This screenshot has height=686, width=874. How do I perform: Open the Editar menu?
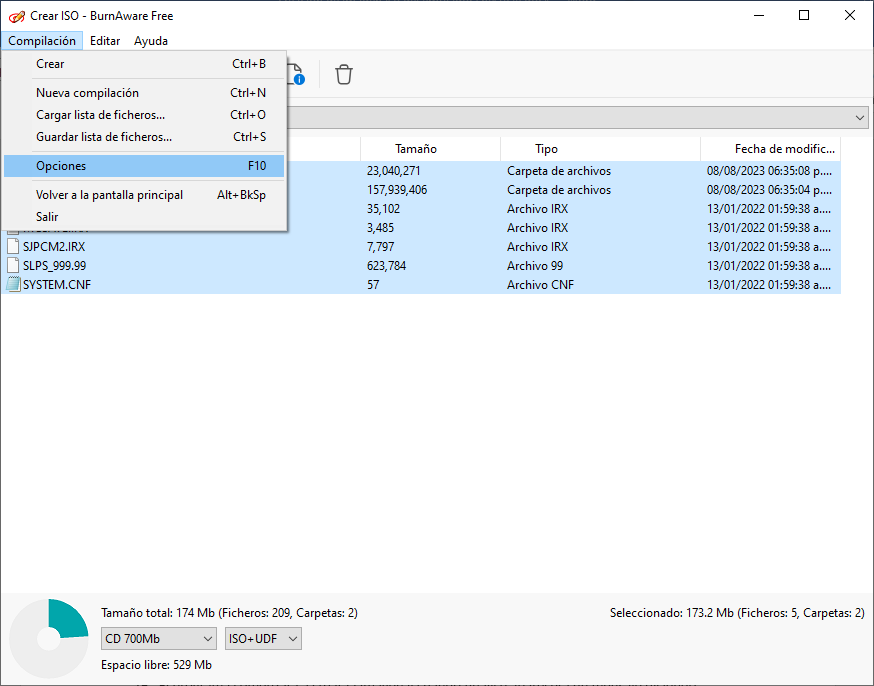pyautogui.click(x=105, y=41)
